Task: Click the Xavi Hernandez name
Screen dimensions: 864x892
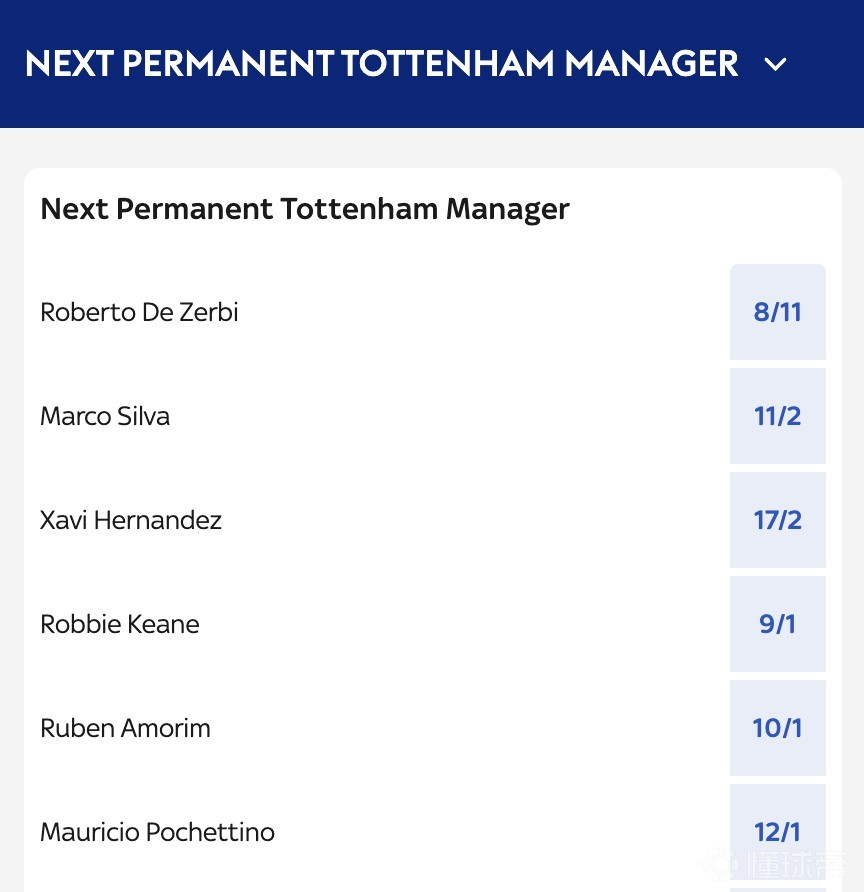Action: click(x=131, y=520)
